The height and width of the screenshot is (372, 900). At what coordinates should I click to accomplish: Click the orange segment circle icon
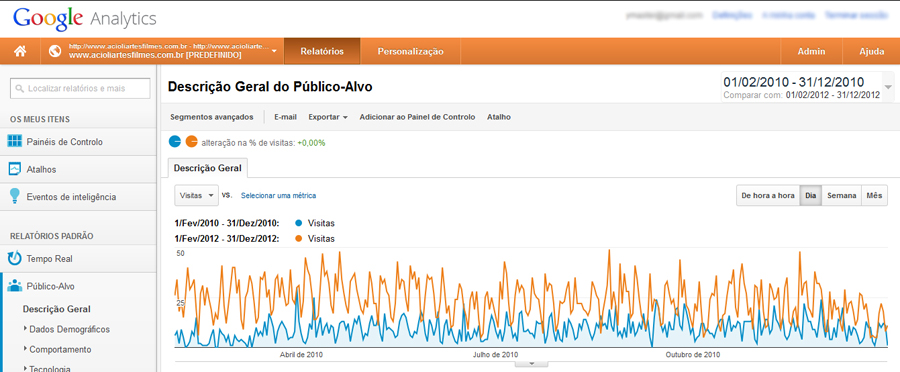coord(192,141)
